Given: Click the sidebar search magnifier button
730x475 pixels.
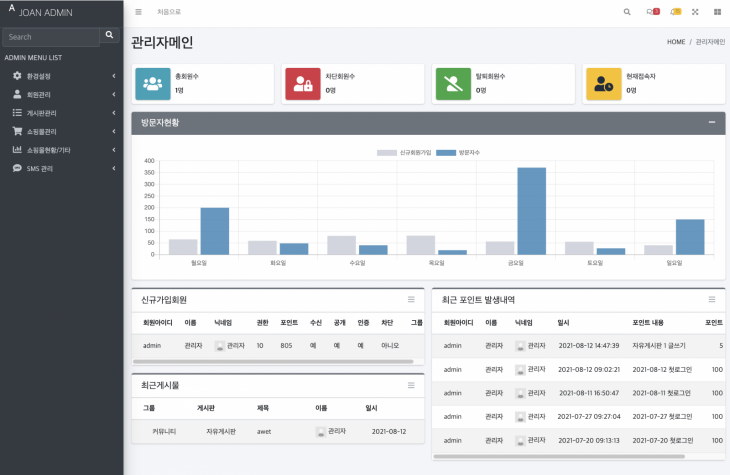Looking at the screenshot, I should pyautogui.click(x=110, y=35).
